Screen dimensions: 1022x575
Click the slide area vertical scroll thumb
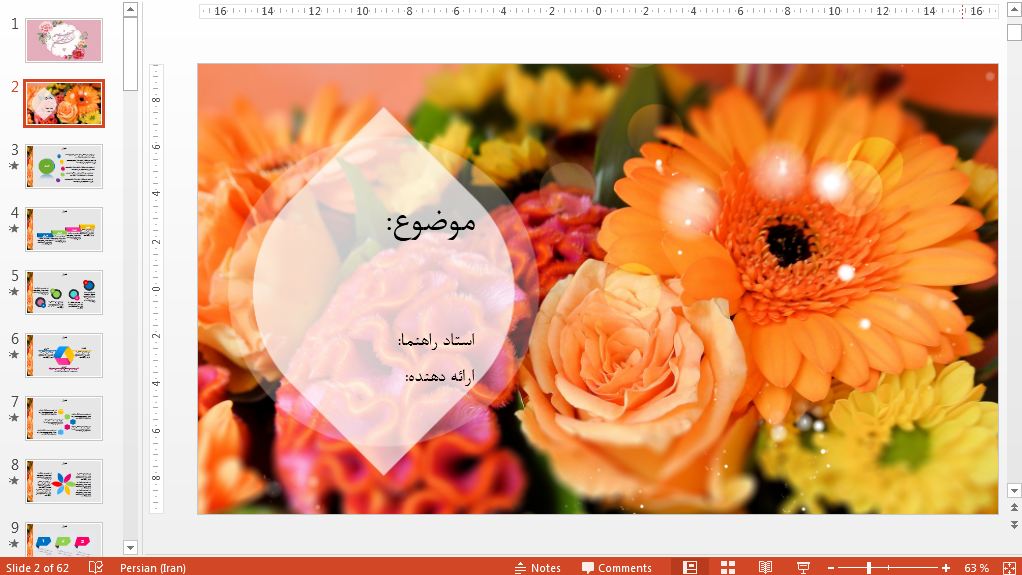coord(1014,33)
